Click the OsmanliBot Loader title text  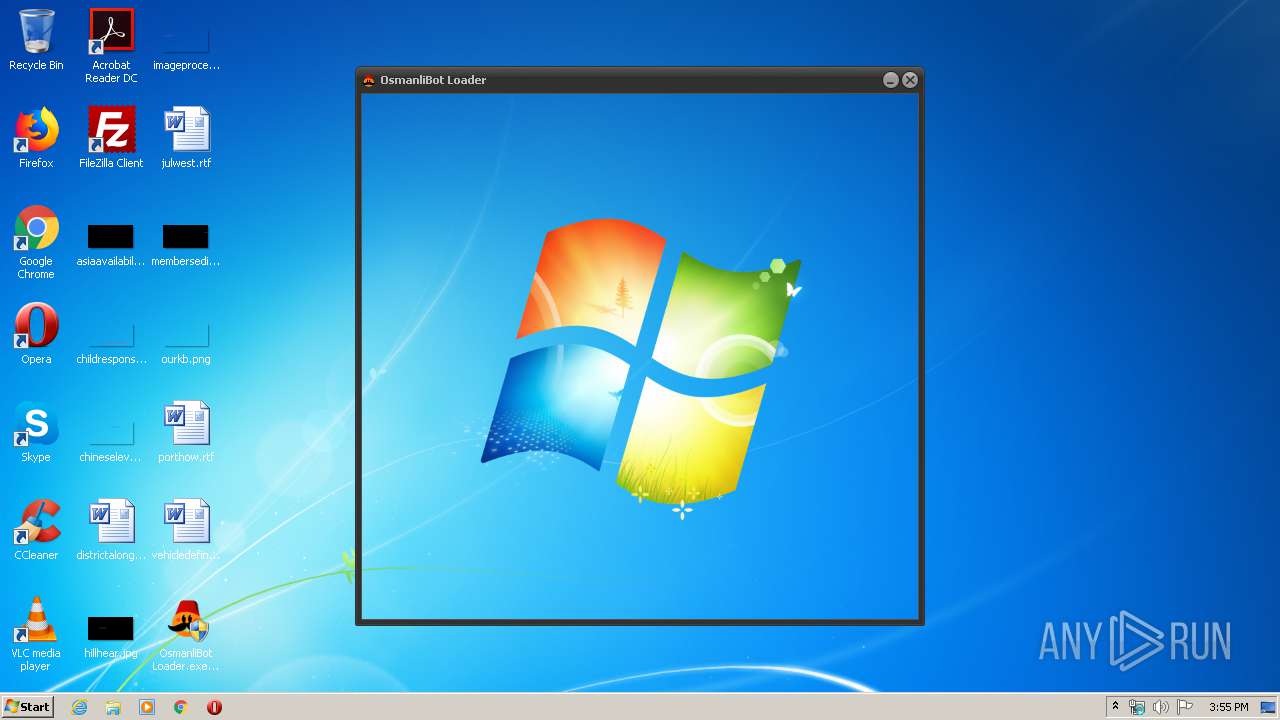433,80
